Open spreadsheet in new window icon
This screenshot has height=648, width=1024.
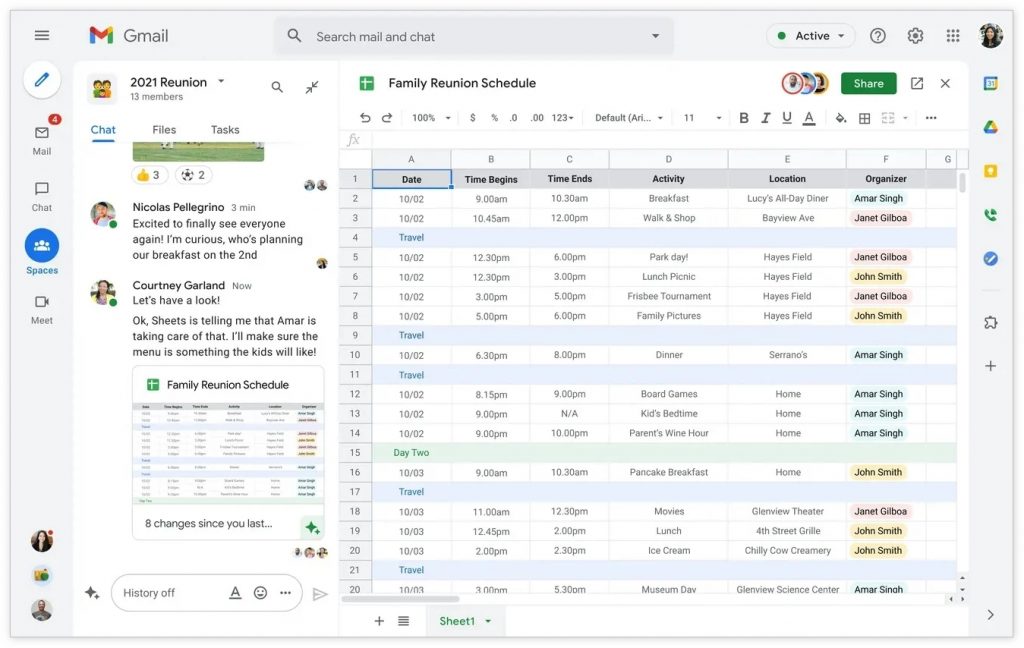click(916, 84)
